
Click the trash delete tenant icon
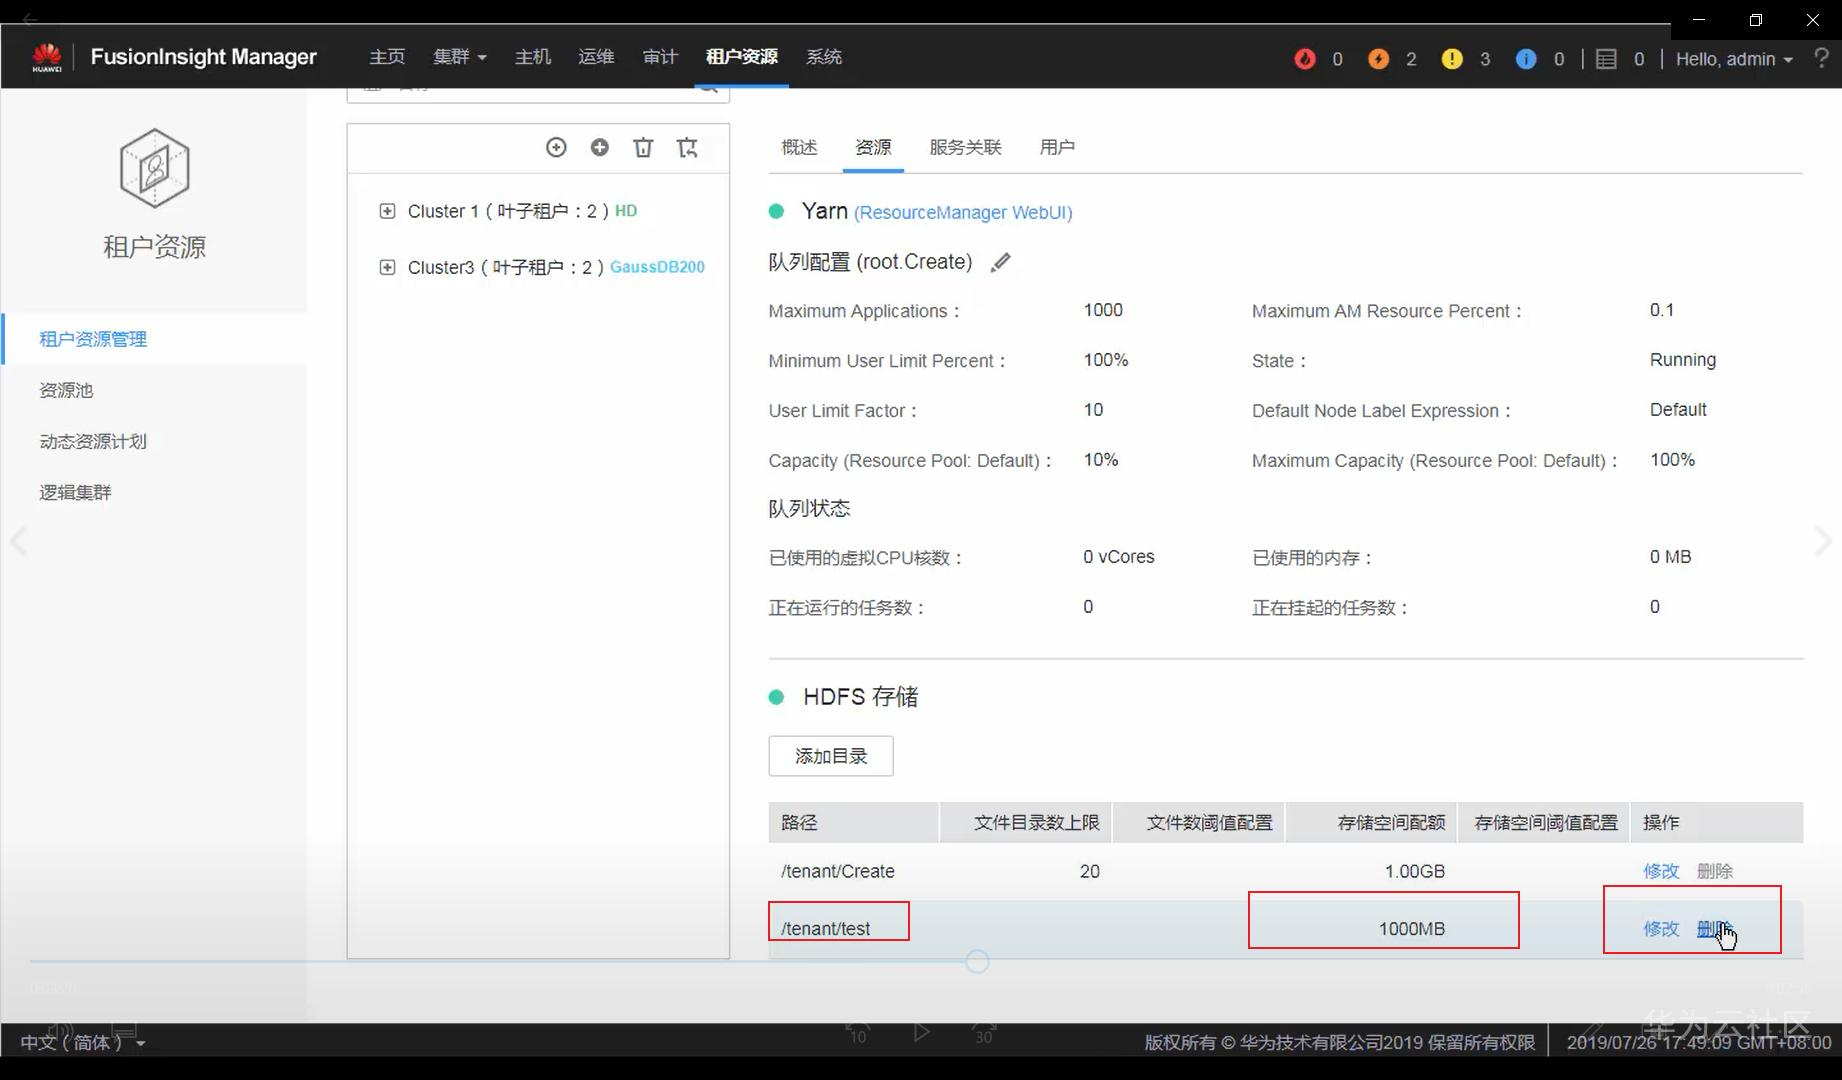click(643, 148)
